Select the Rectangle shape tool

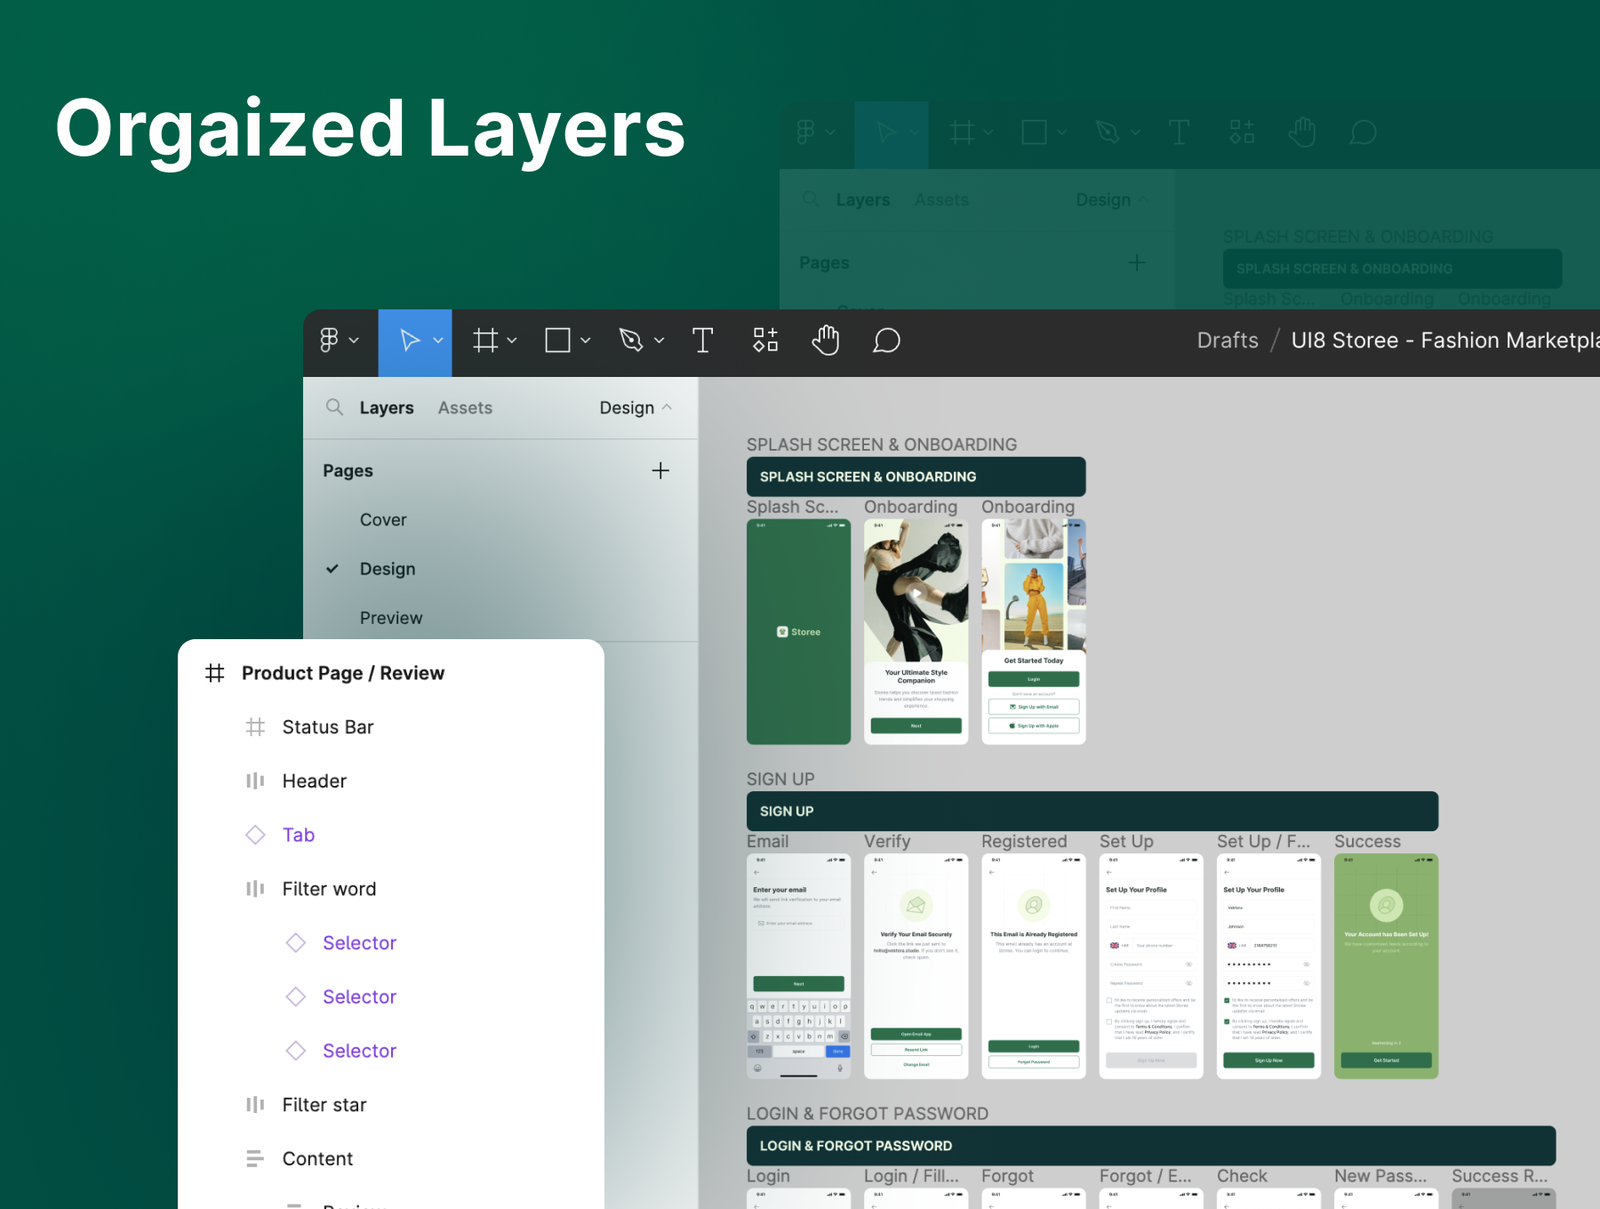[x=557, y=341]
